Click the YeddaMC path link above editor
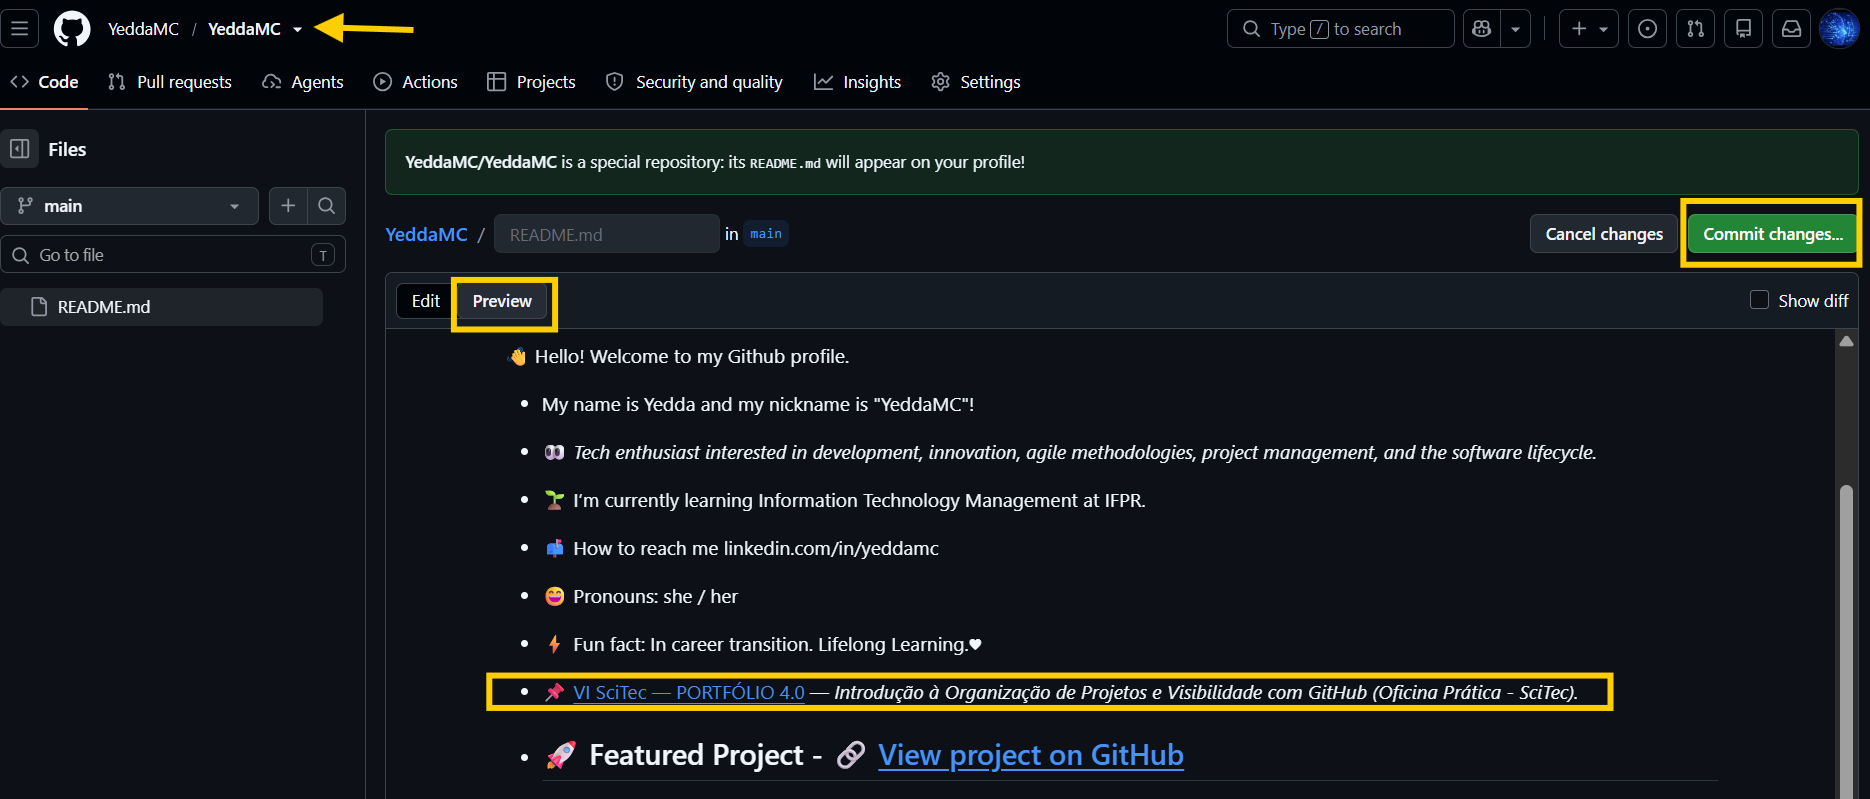 click(426, 234)
